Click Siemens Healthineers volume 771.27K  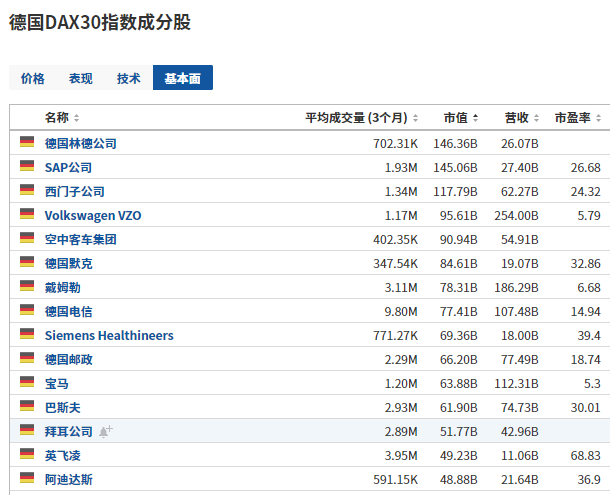click(x=396, y=335)
